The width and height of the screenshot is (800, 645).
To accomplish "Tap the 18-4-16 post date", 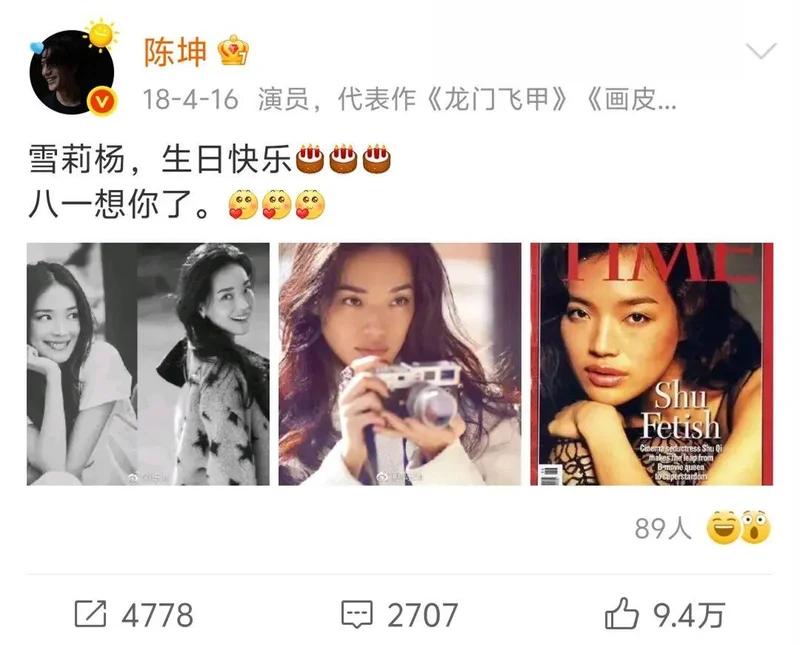I will [x=190, y=99].
